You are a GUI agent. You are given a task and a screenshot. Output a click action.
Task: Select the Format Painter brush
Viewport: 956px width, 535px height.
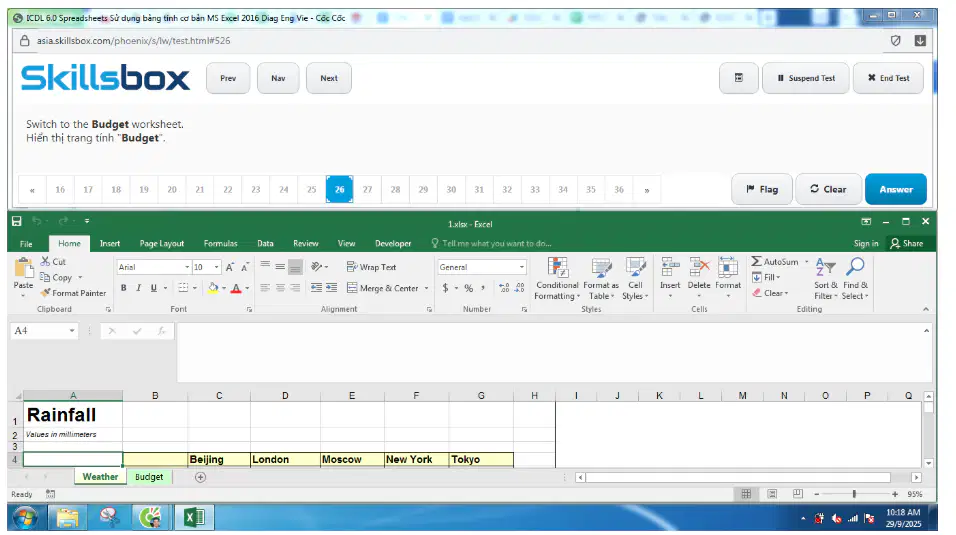pyautogui.click(x=45, y=293)
